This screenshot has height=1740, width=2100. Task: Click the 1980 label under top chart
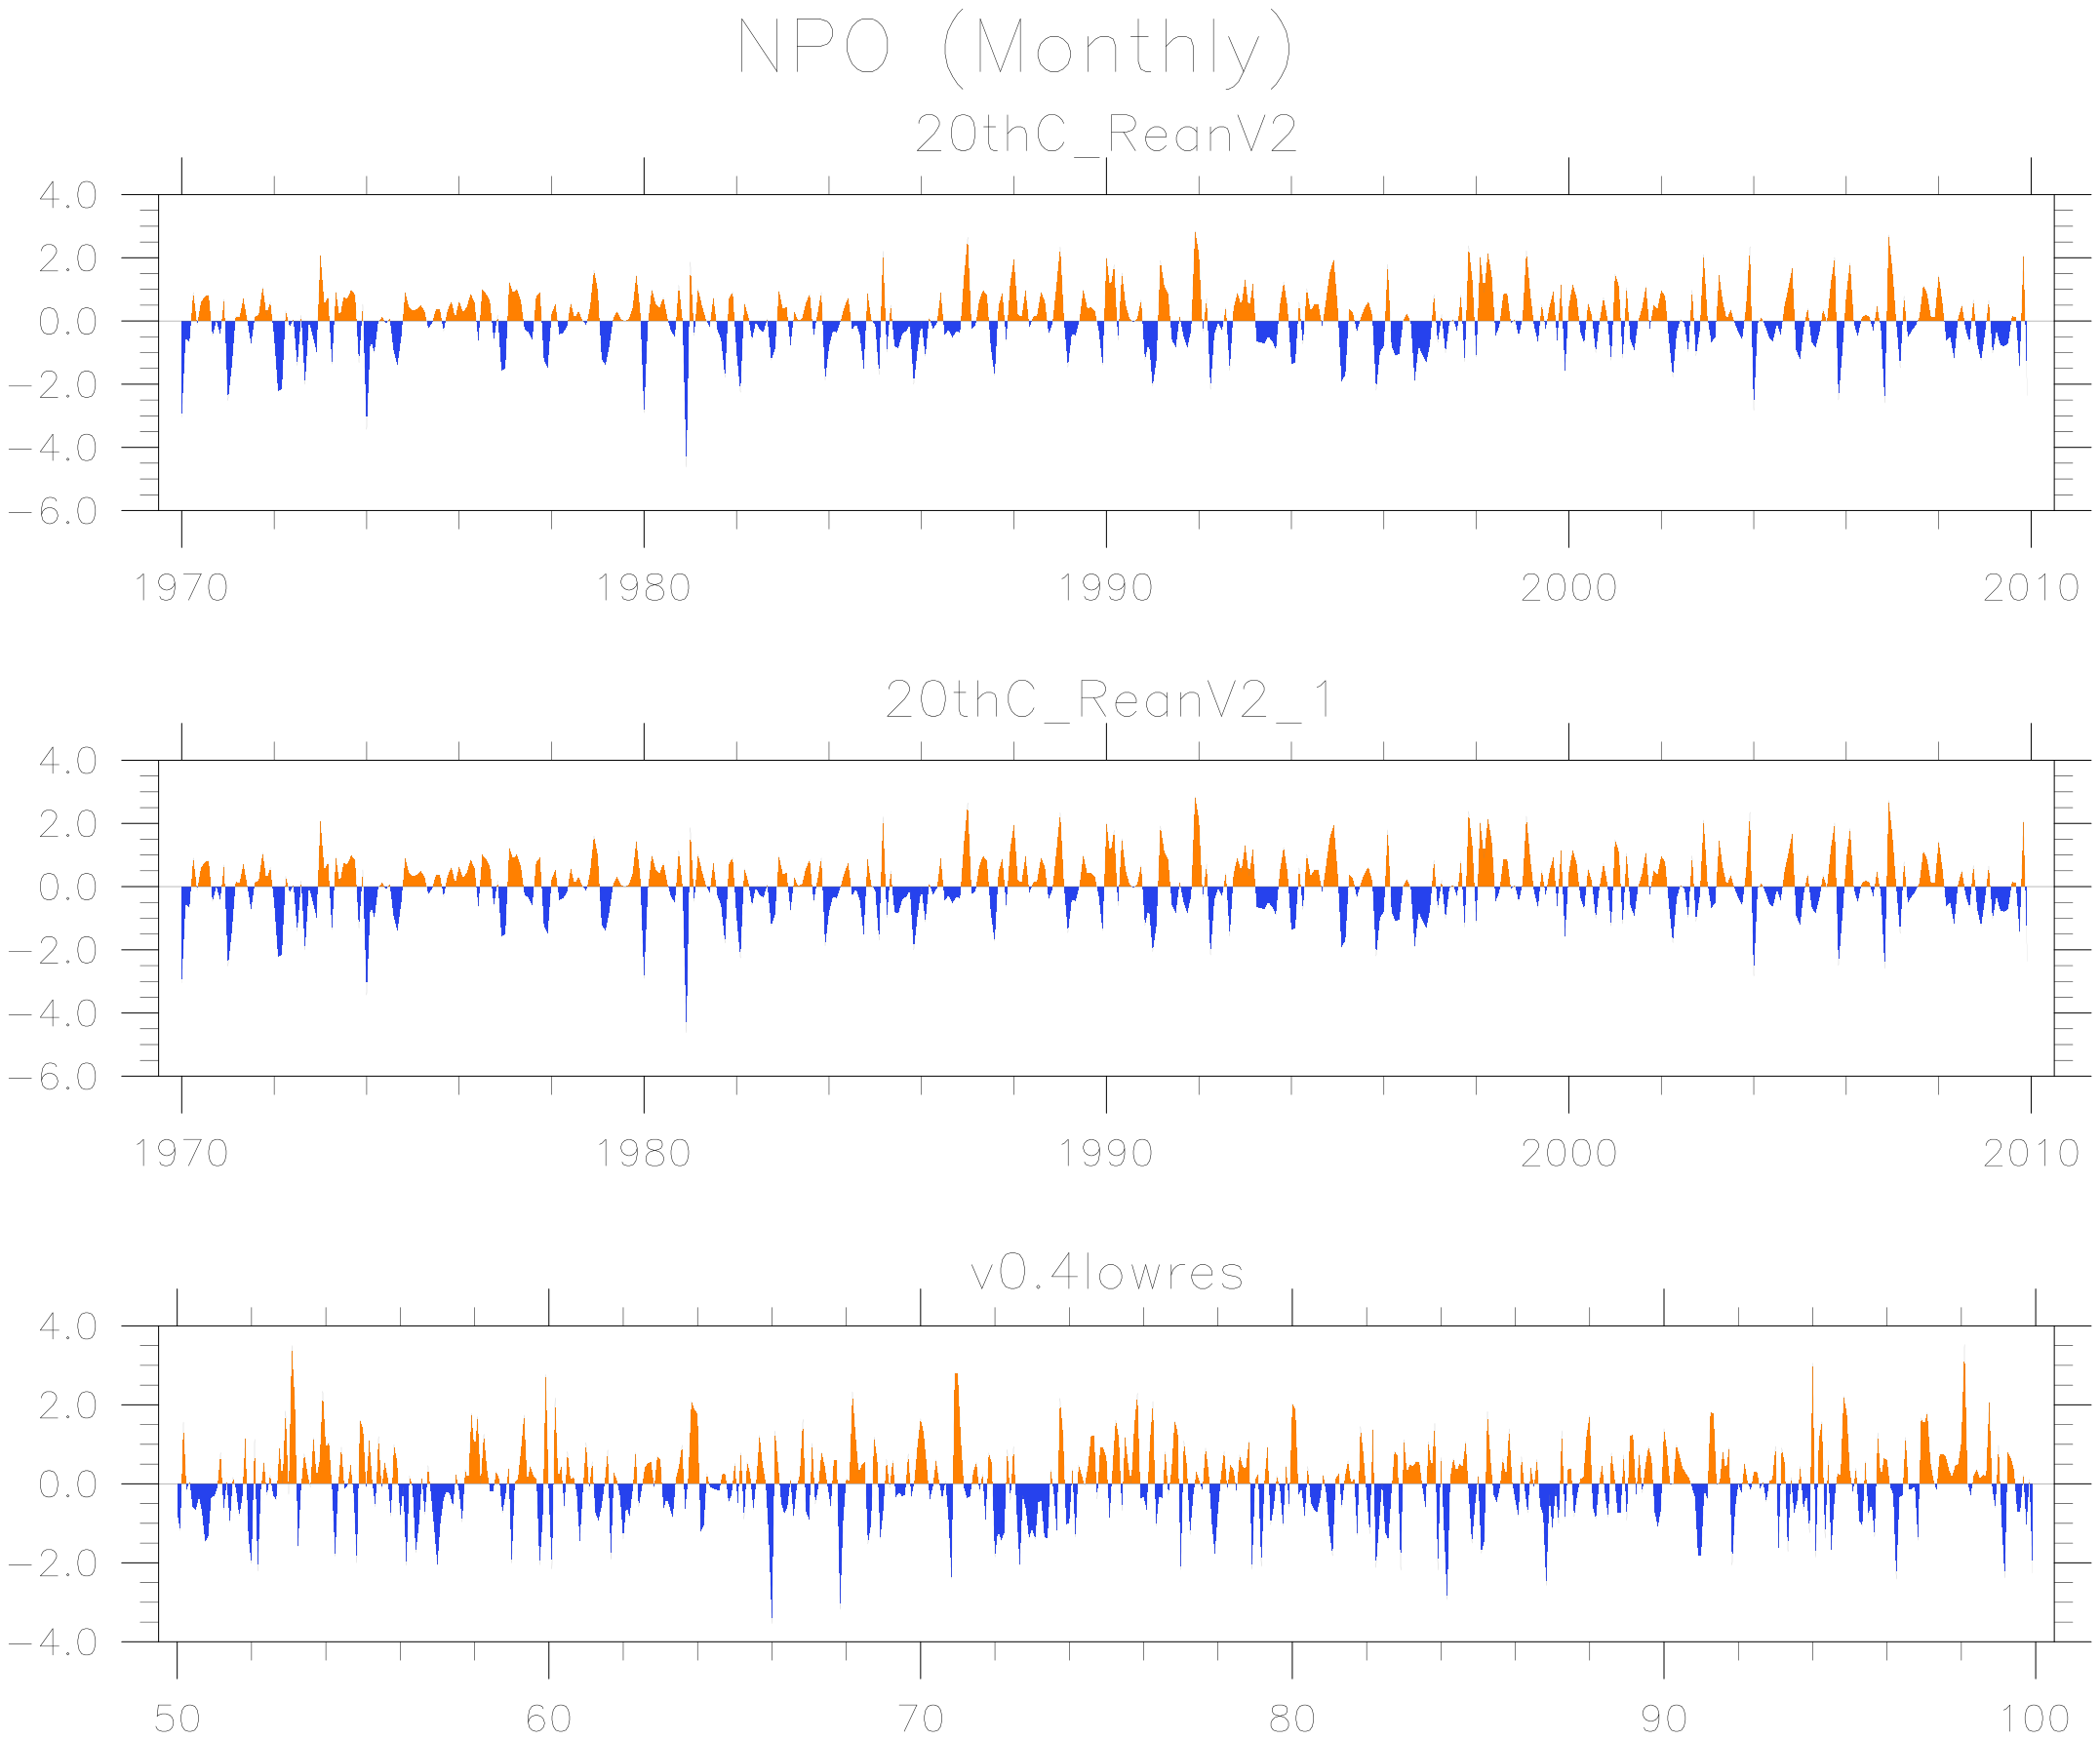643,588
